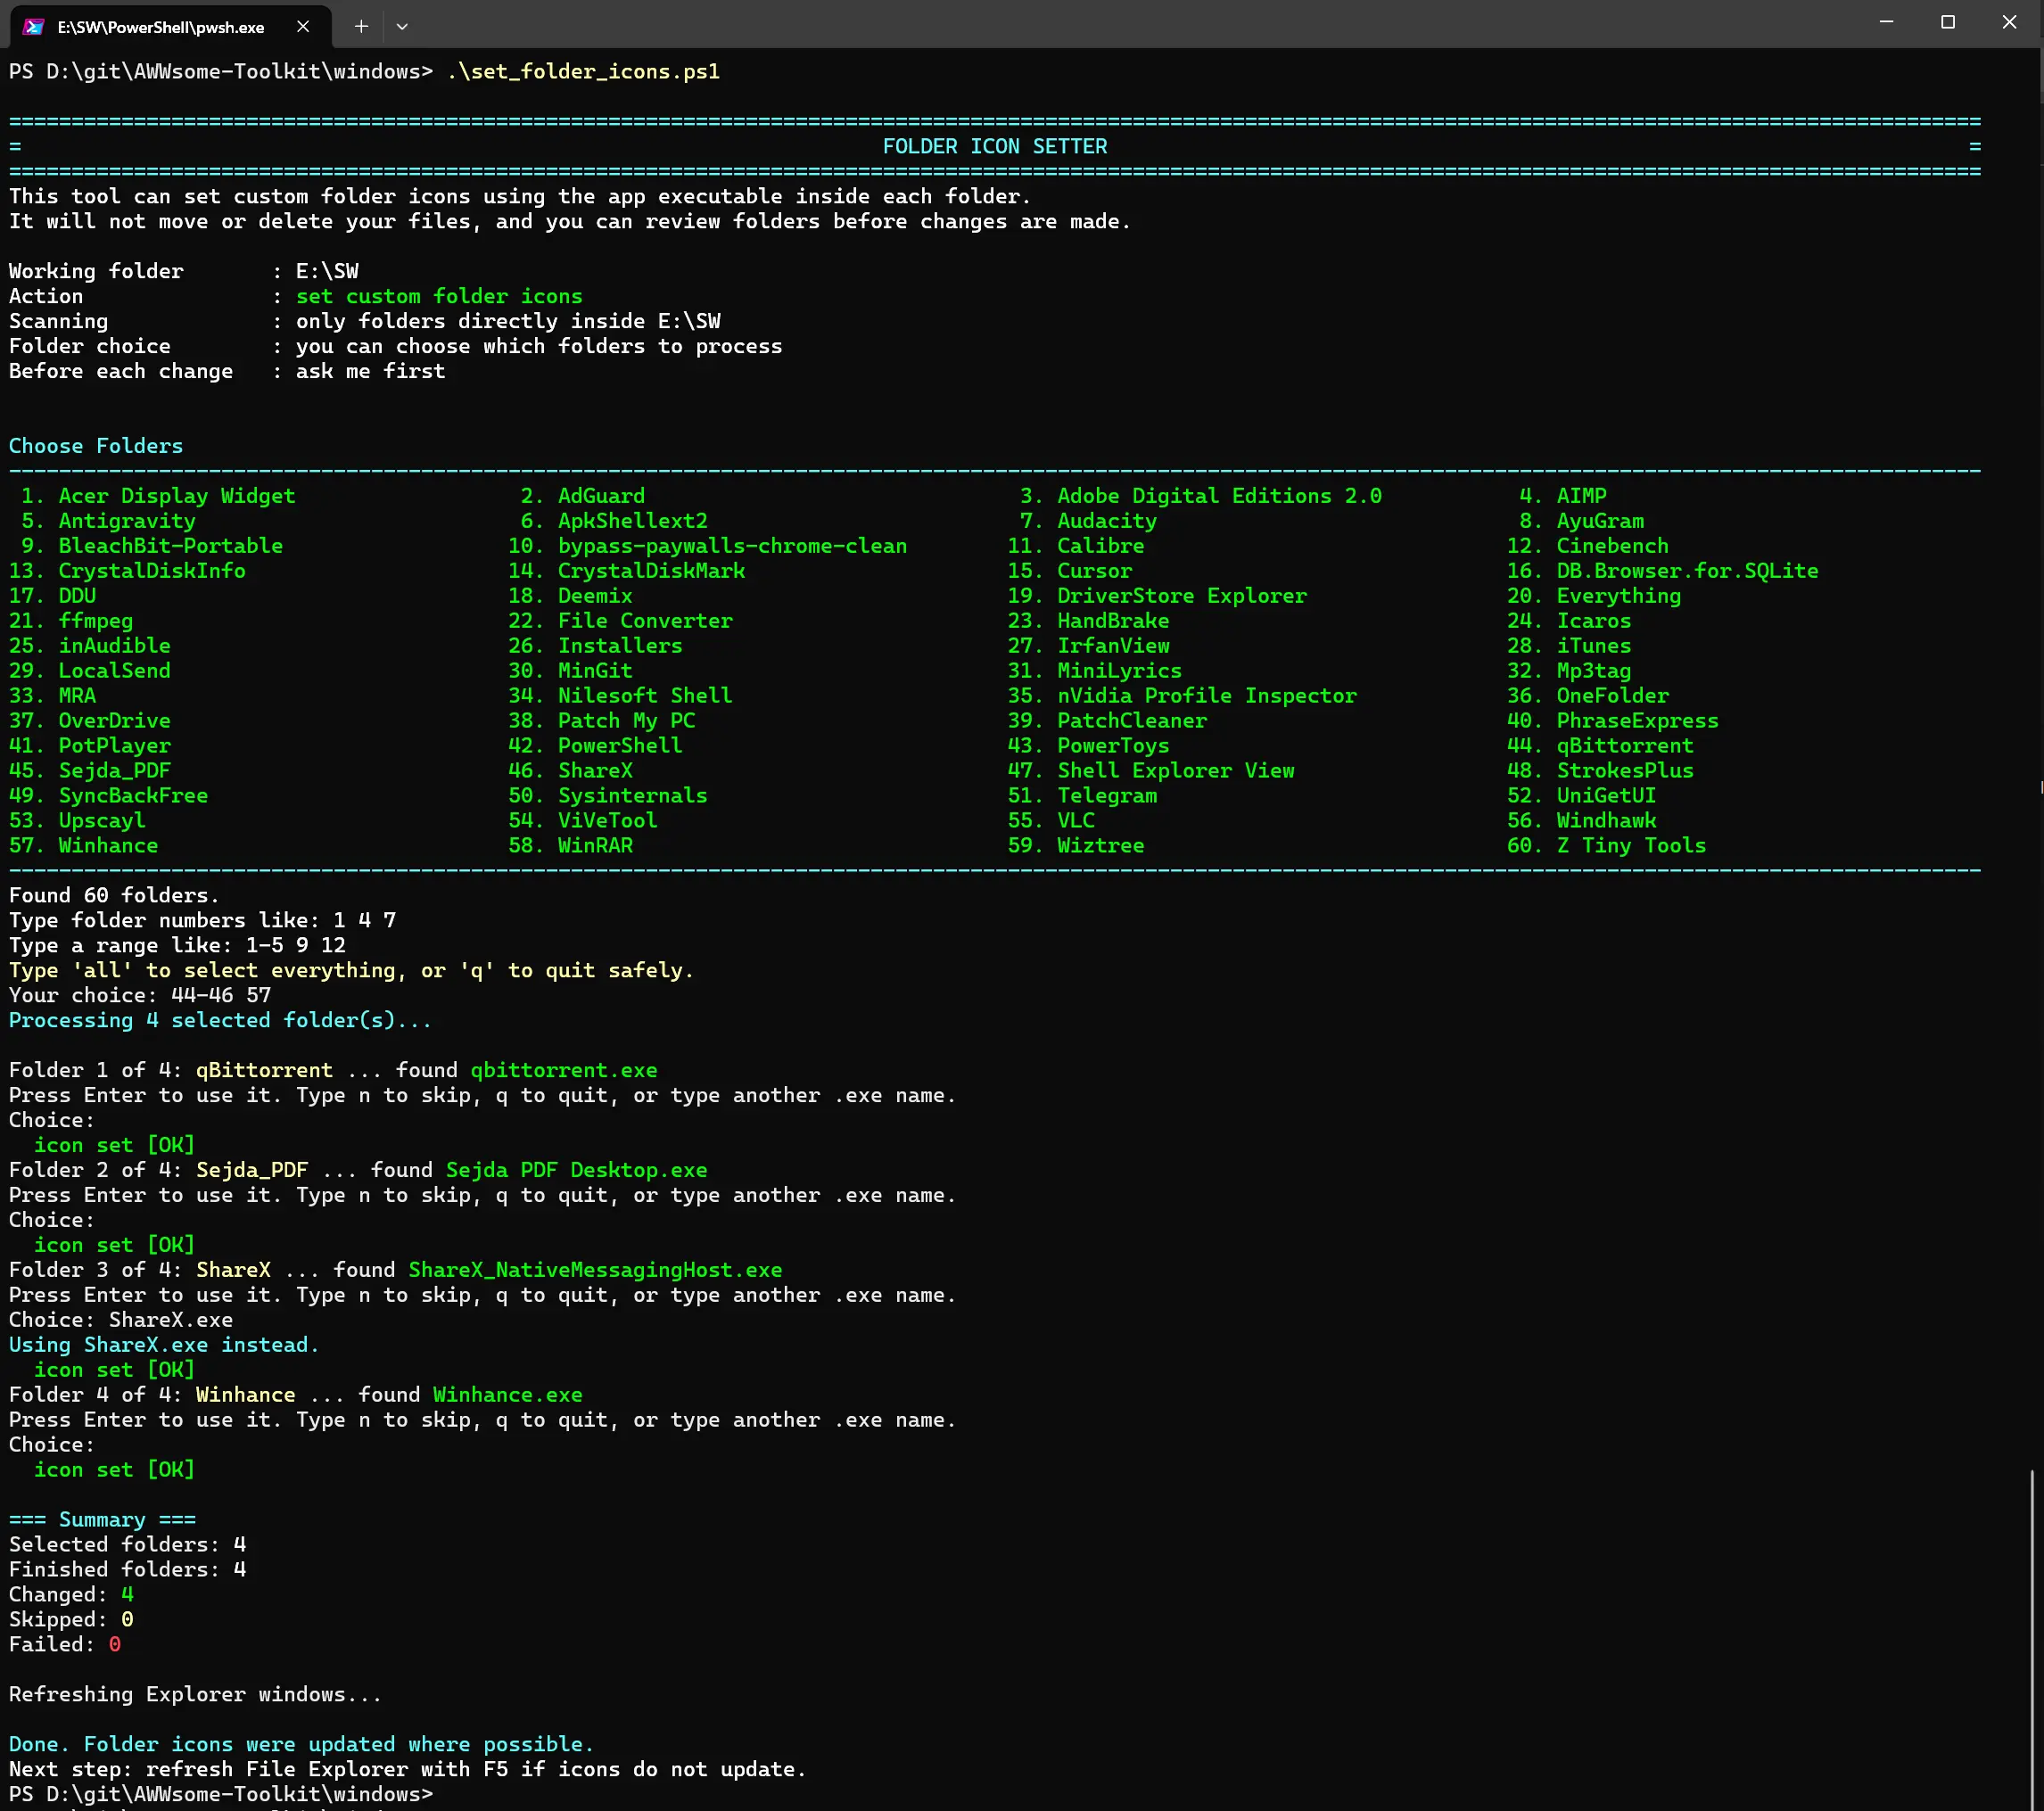The width and height of the screenshot is (2044, 1811).
Task: Click the found file "Sejda PDF Desktop.exe"
Action: coord(576,1171)
